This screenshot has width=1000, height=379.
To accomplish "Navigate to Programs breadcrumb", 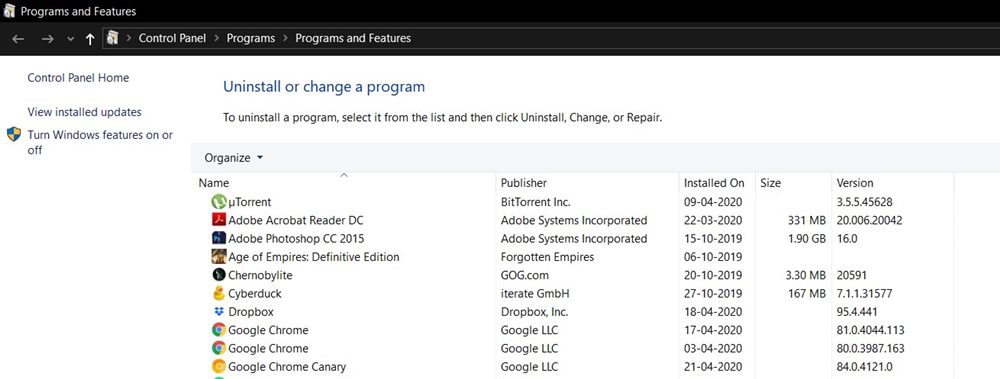I will [251, 38].
